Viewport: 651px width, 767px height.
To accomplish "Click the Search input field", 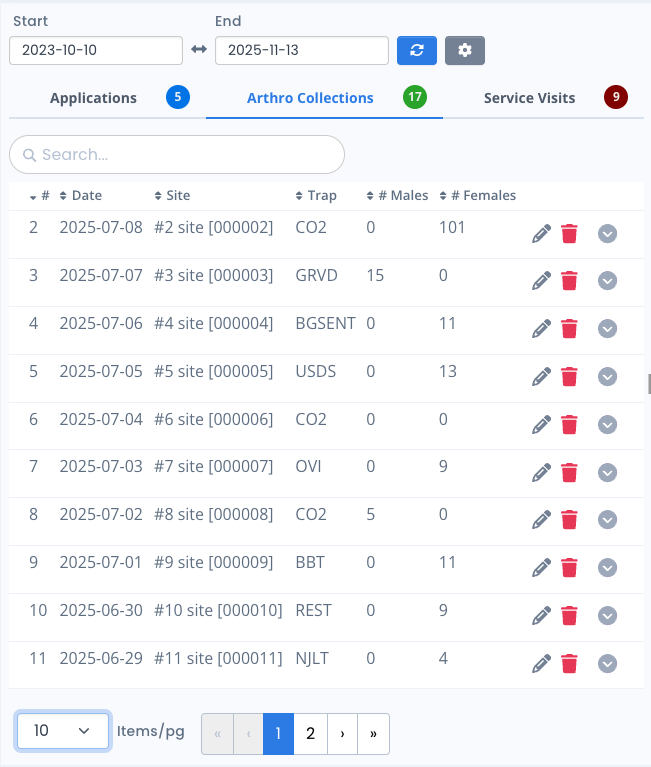I will [x=177, y=155].
